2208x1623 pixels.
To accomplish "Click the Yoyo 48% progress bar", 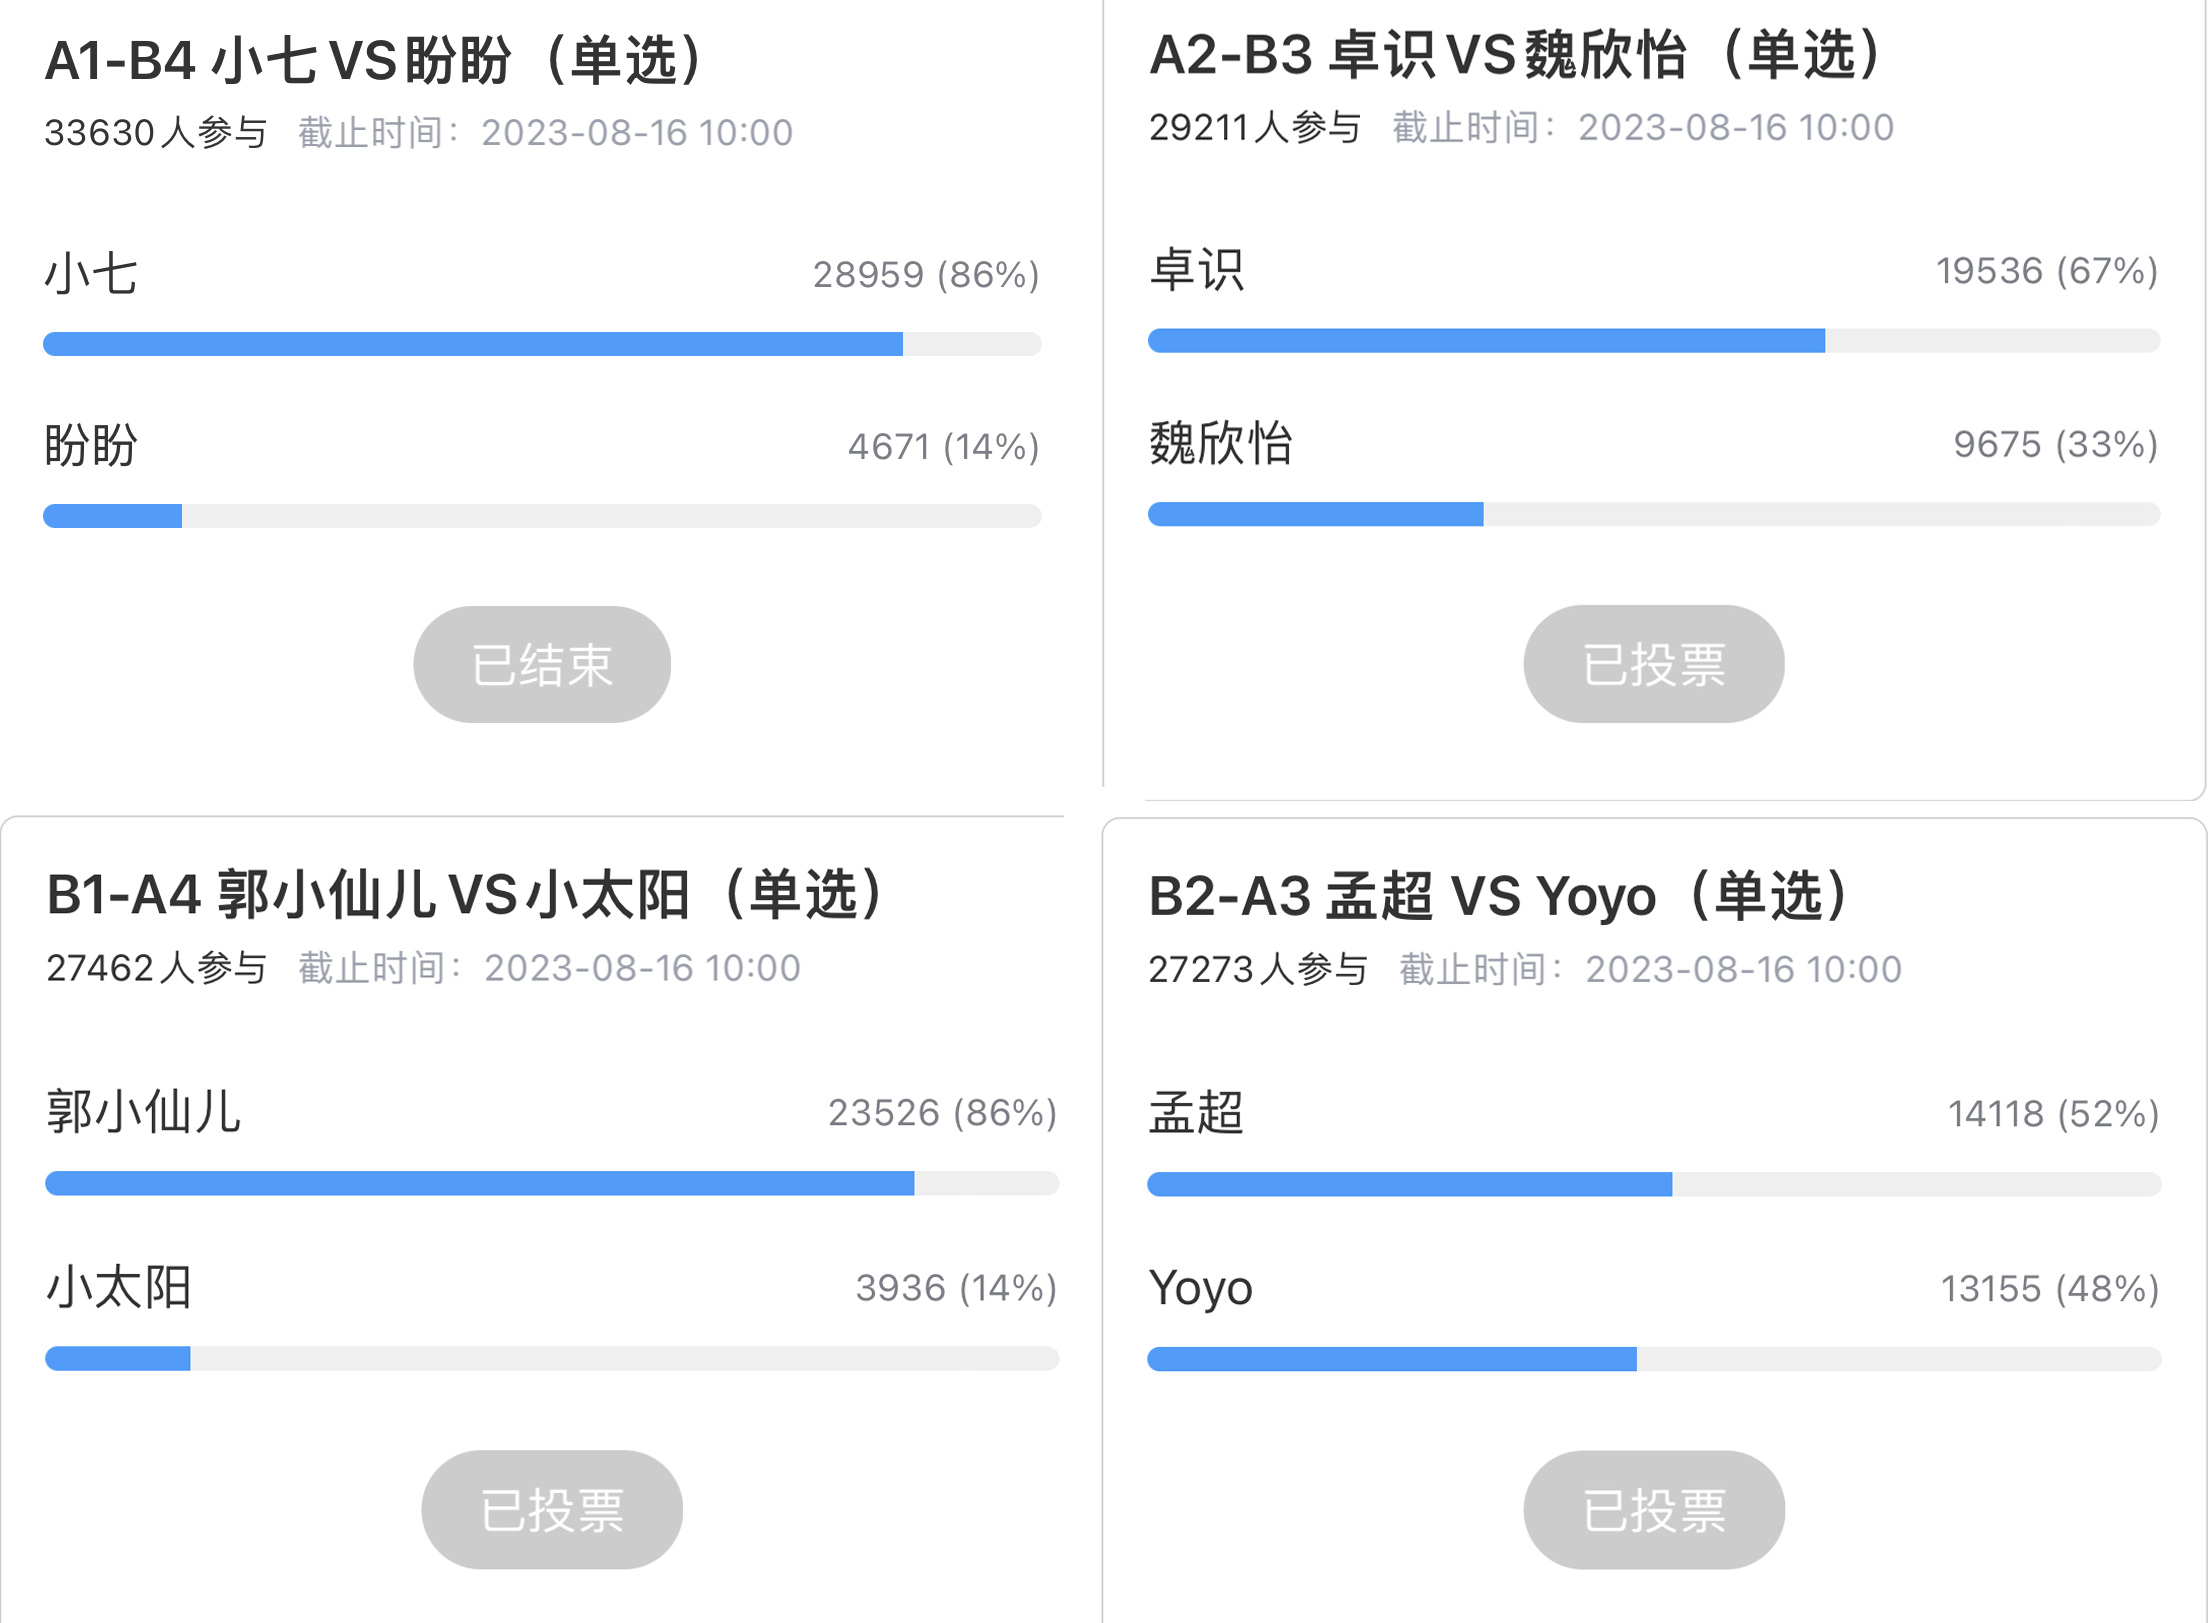I will pos(1654,1359).
